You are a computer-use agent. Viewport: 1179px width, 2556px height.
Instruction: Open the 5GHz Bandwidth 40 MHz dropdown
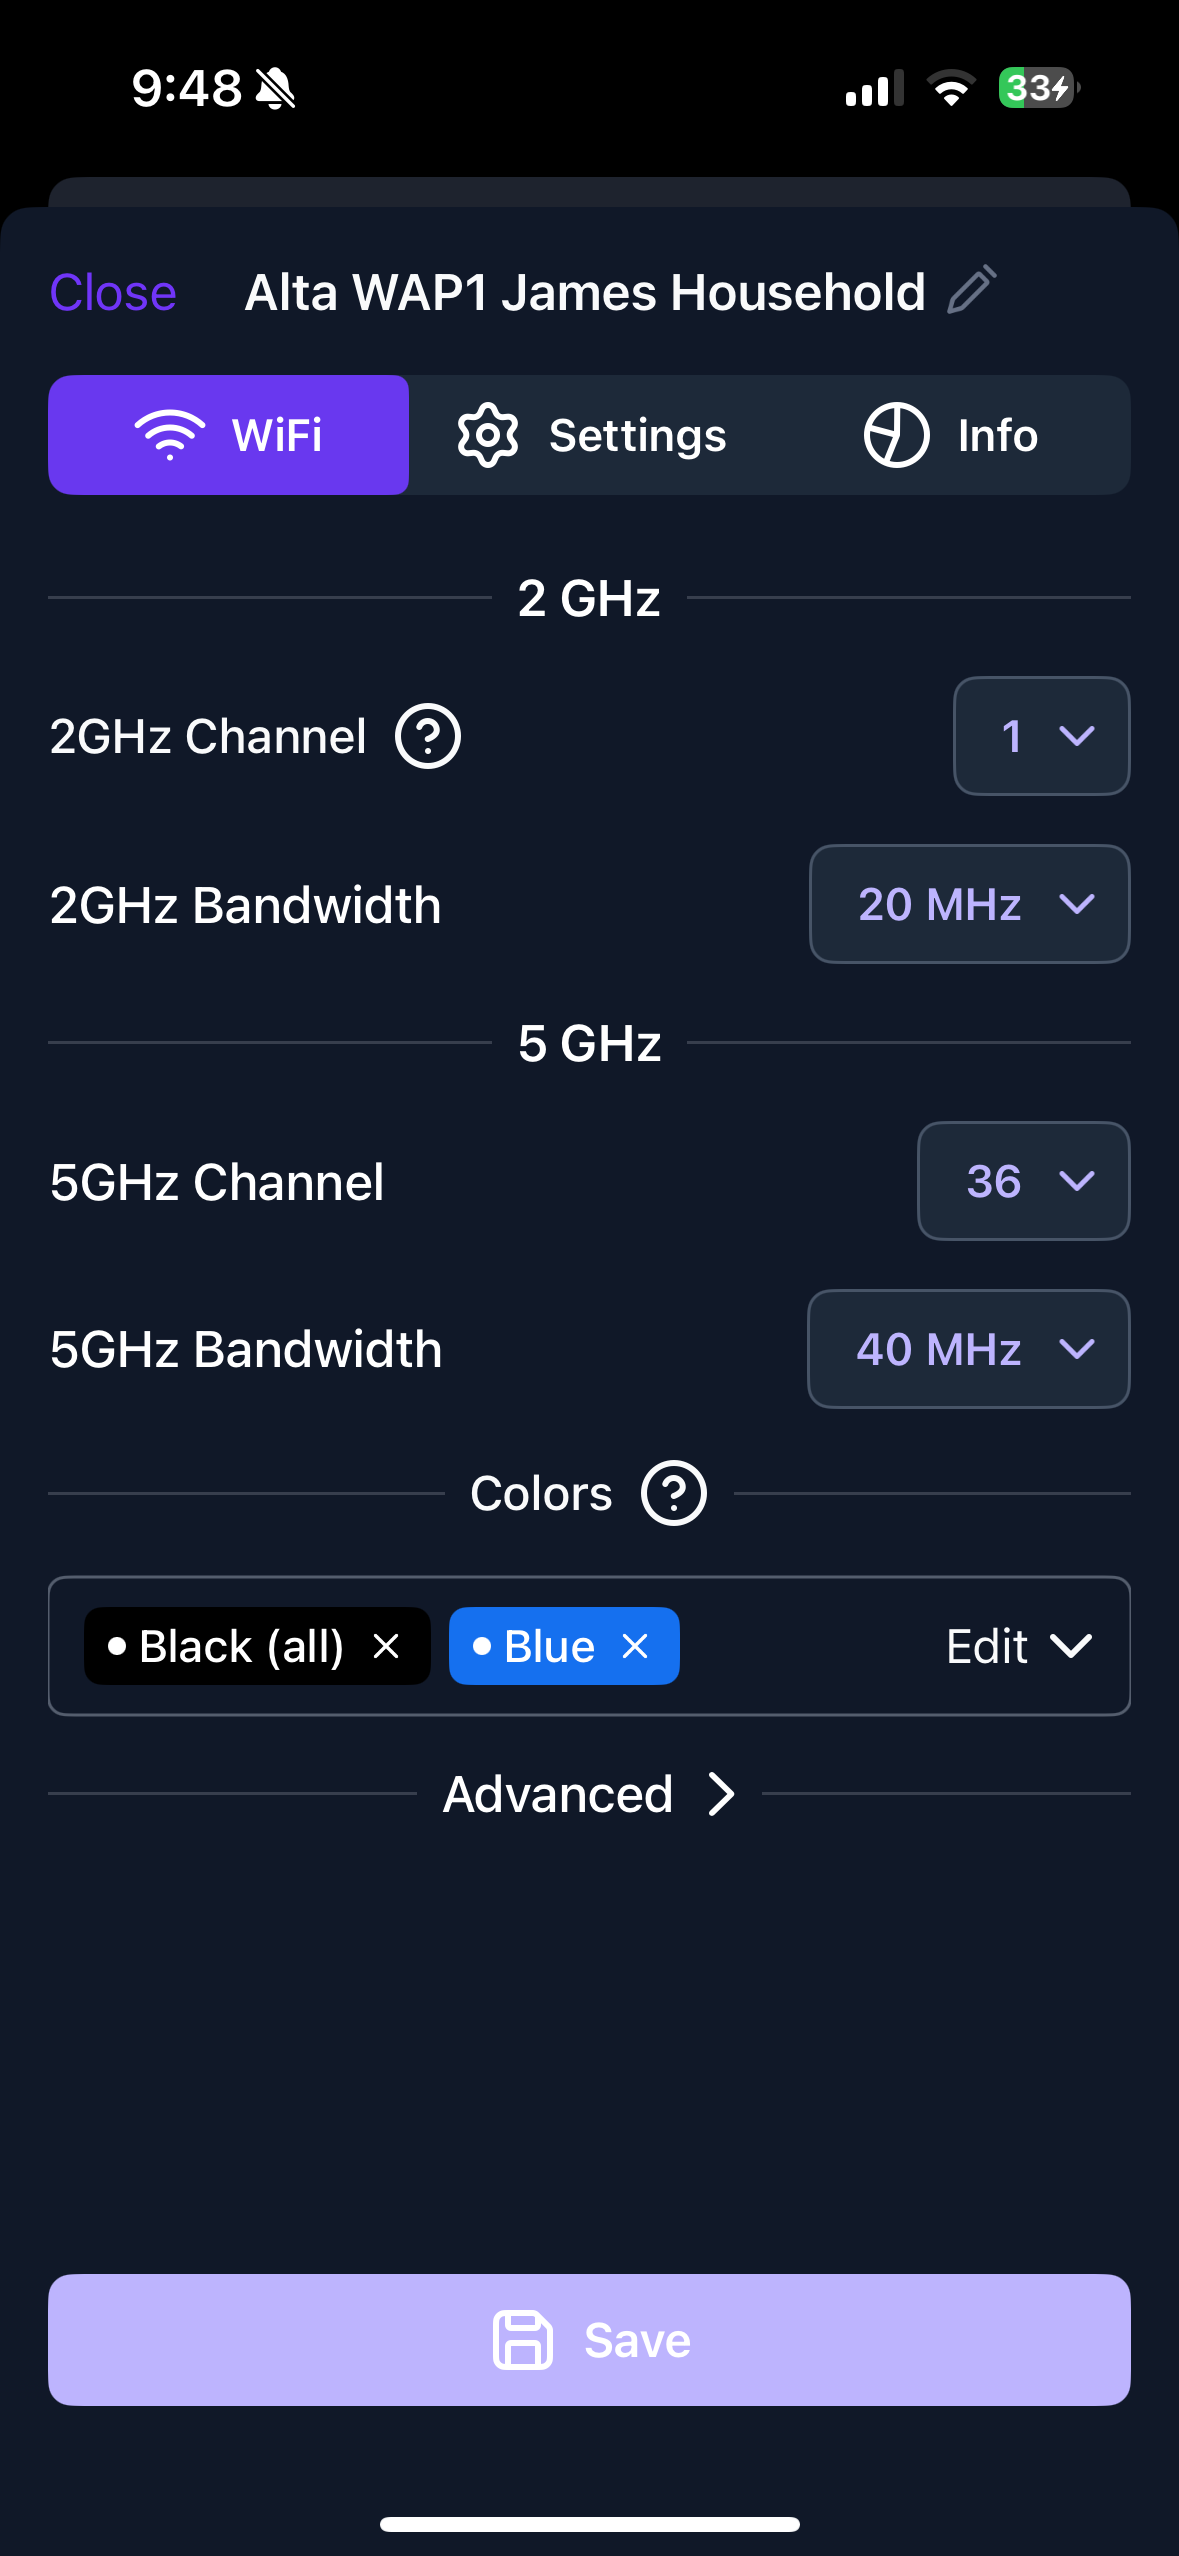[968, 1349]
